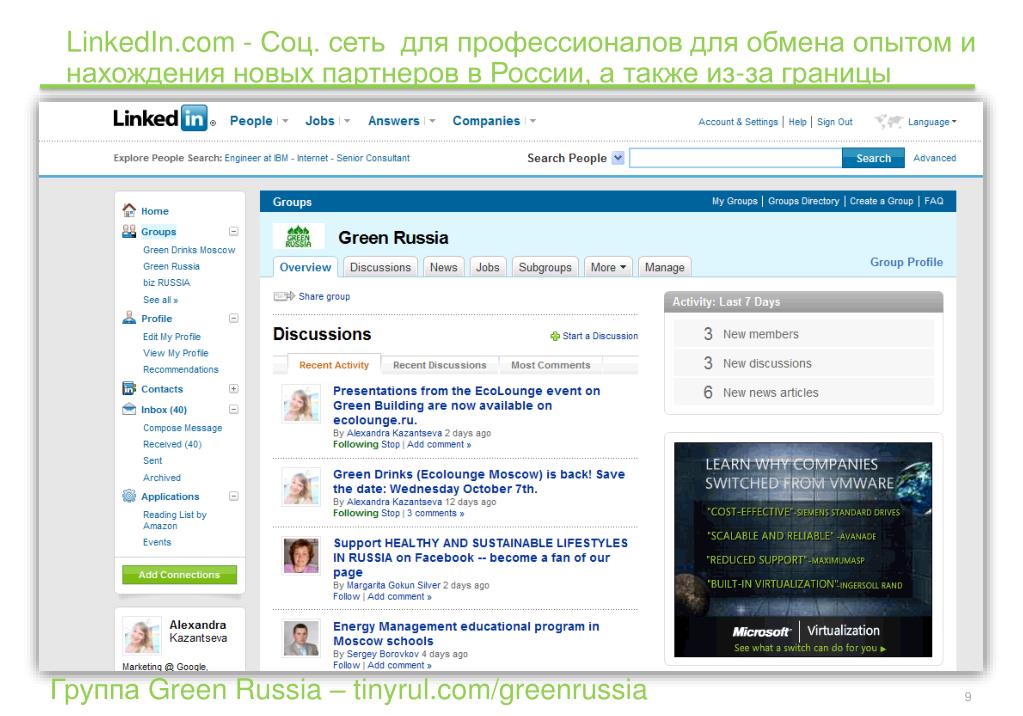Open the Search People type dropdown

pyautogui.click(x=618, y=157)
